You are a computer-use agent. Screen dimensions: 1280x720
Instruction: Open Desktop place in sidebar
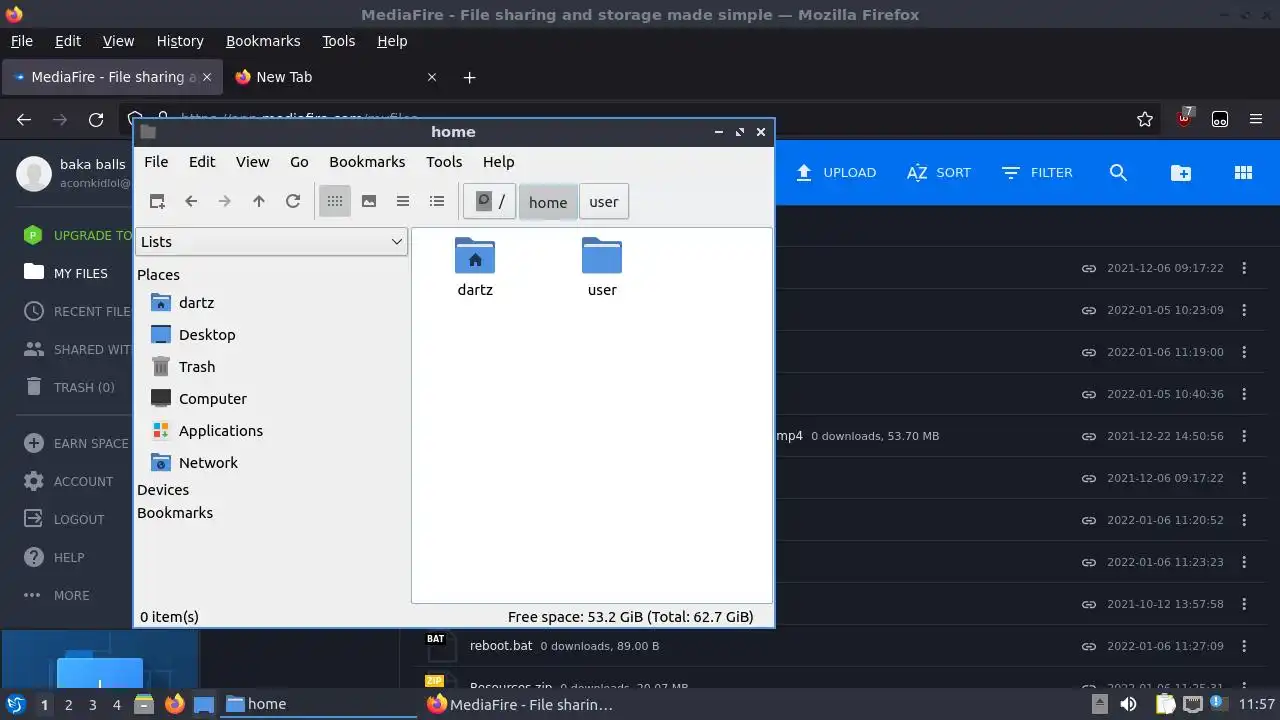pos(207,334)
